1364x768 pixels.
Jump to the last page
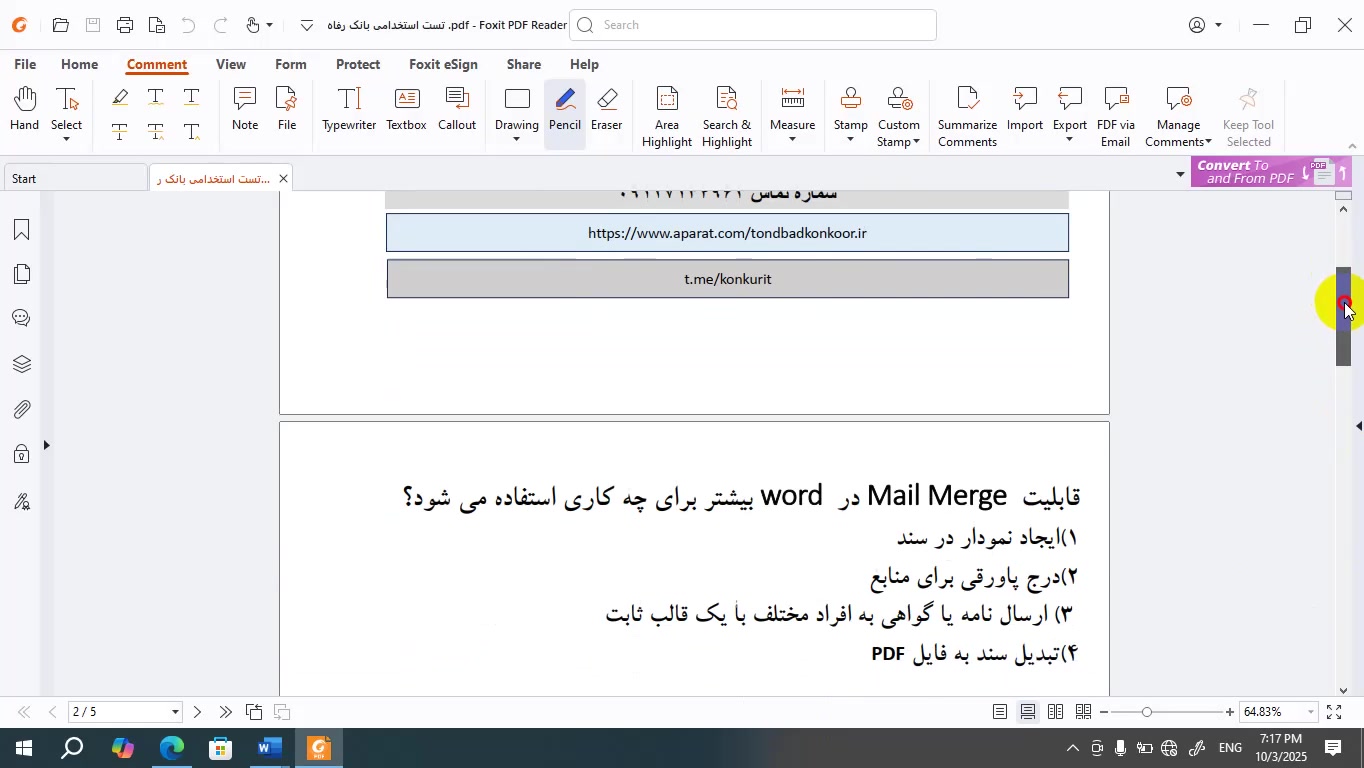pyautogui.click(x=226, y=712)
